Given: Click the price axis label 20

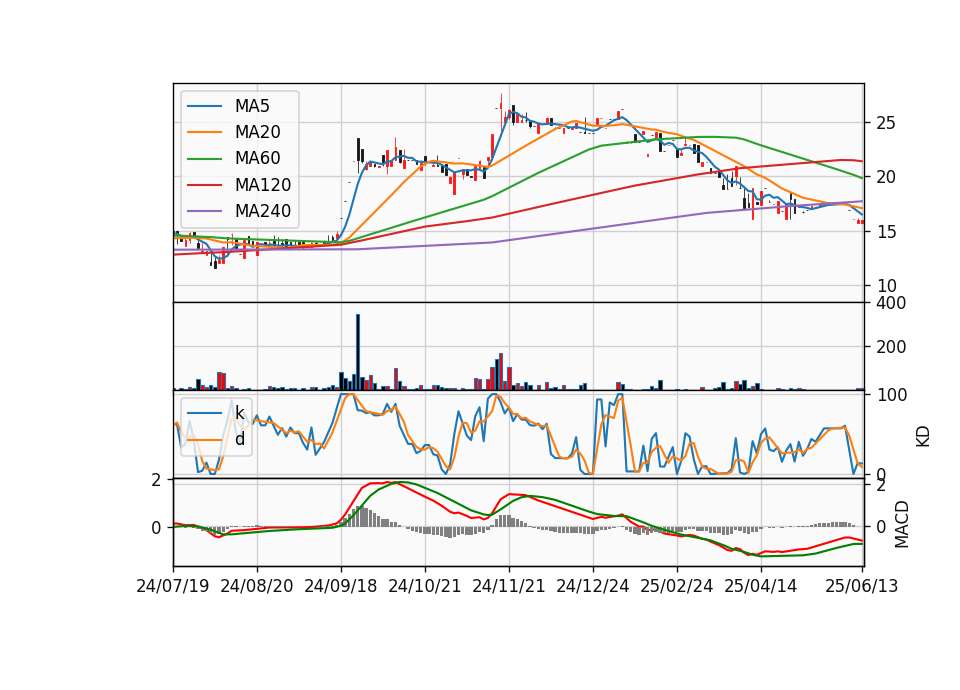Looking at the screenshot, I should [886, 177].
